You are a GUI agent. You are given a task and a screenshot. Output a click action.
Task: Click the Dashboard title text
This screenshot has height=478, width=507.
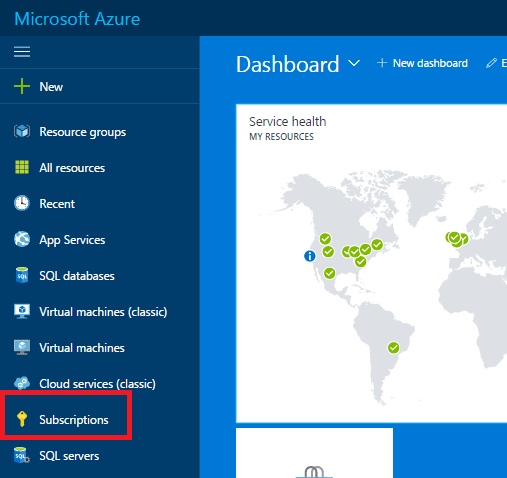(287, 64)
